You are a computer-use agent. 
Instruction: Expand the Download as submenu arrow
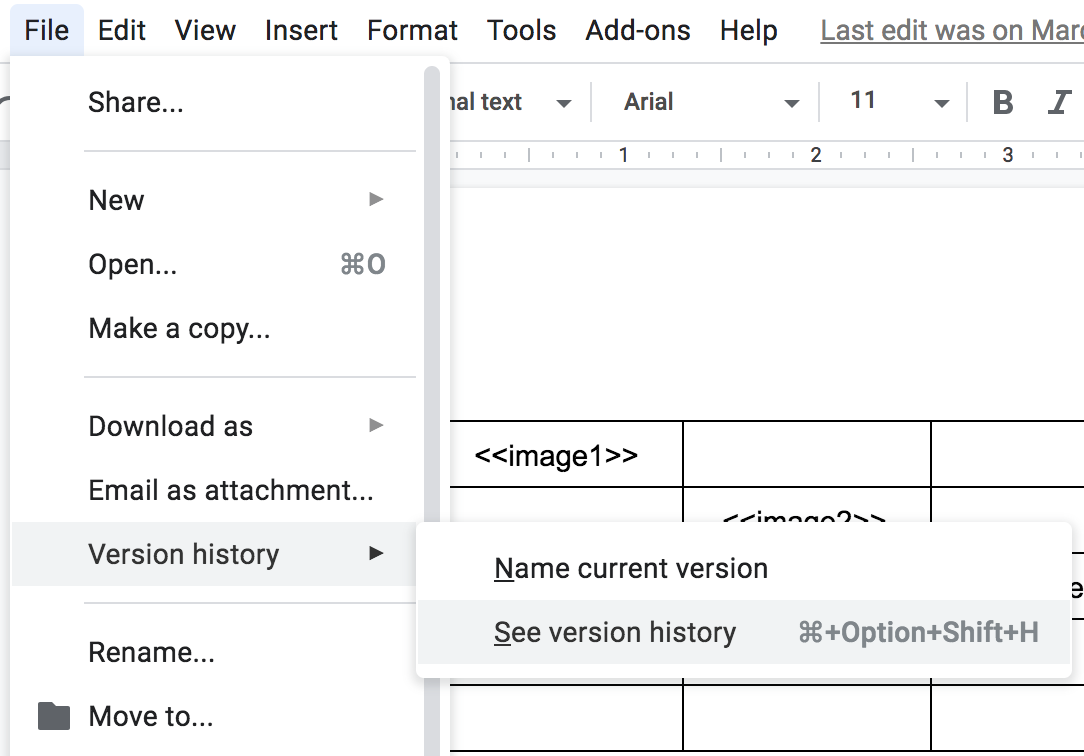pyautogui.click(x=376, y=426)
